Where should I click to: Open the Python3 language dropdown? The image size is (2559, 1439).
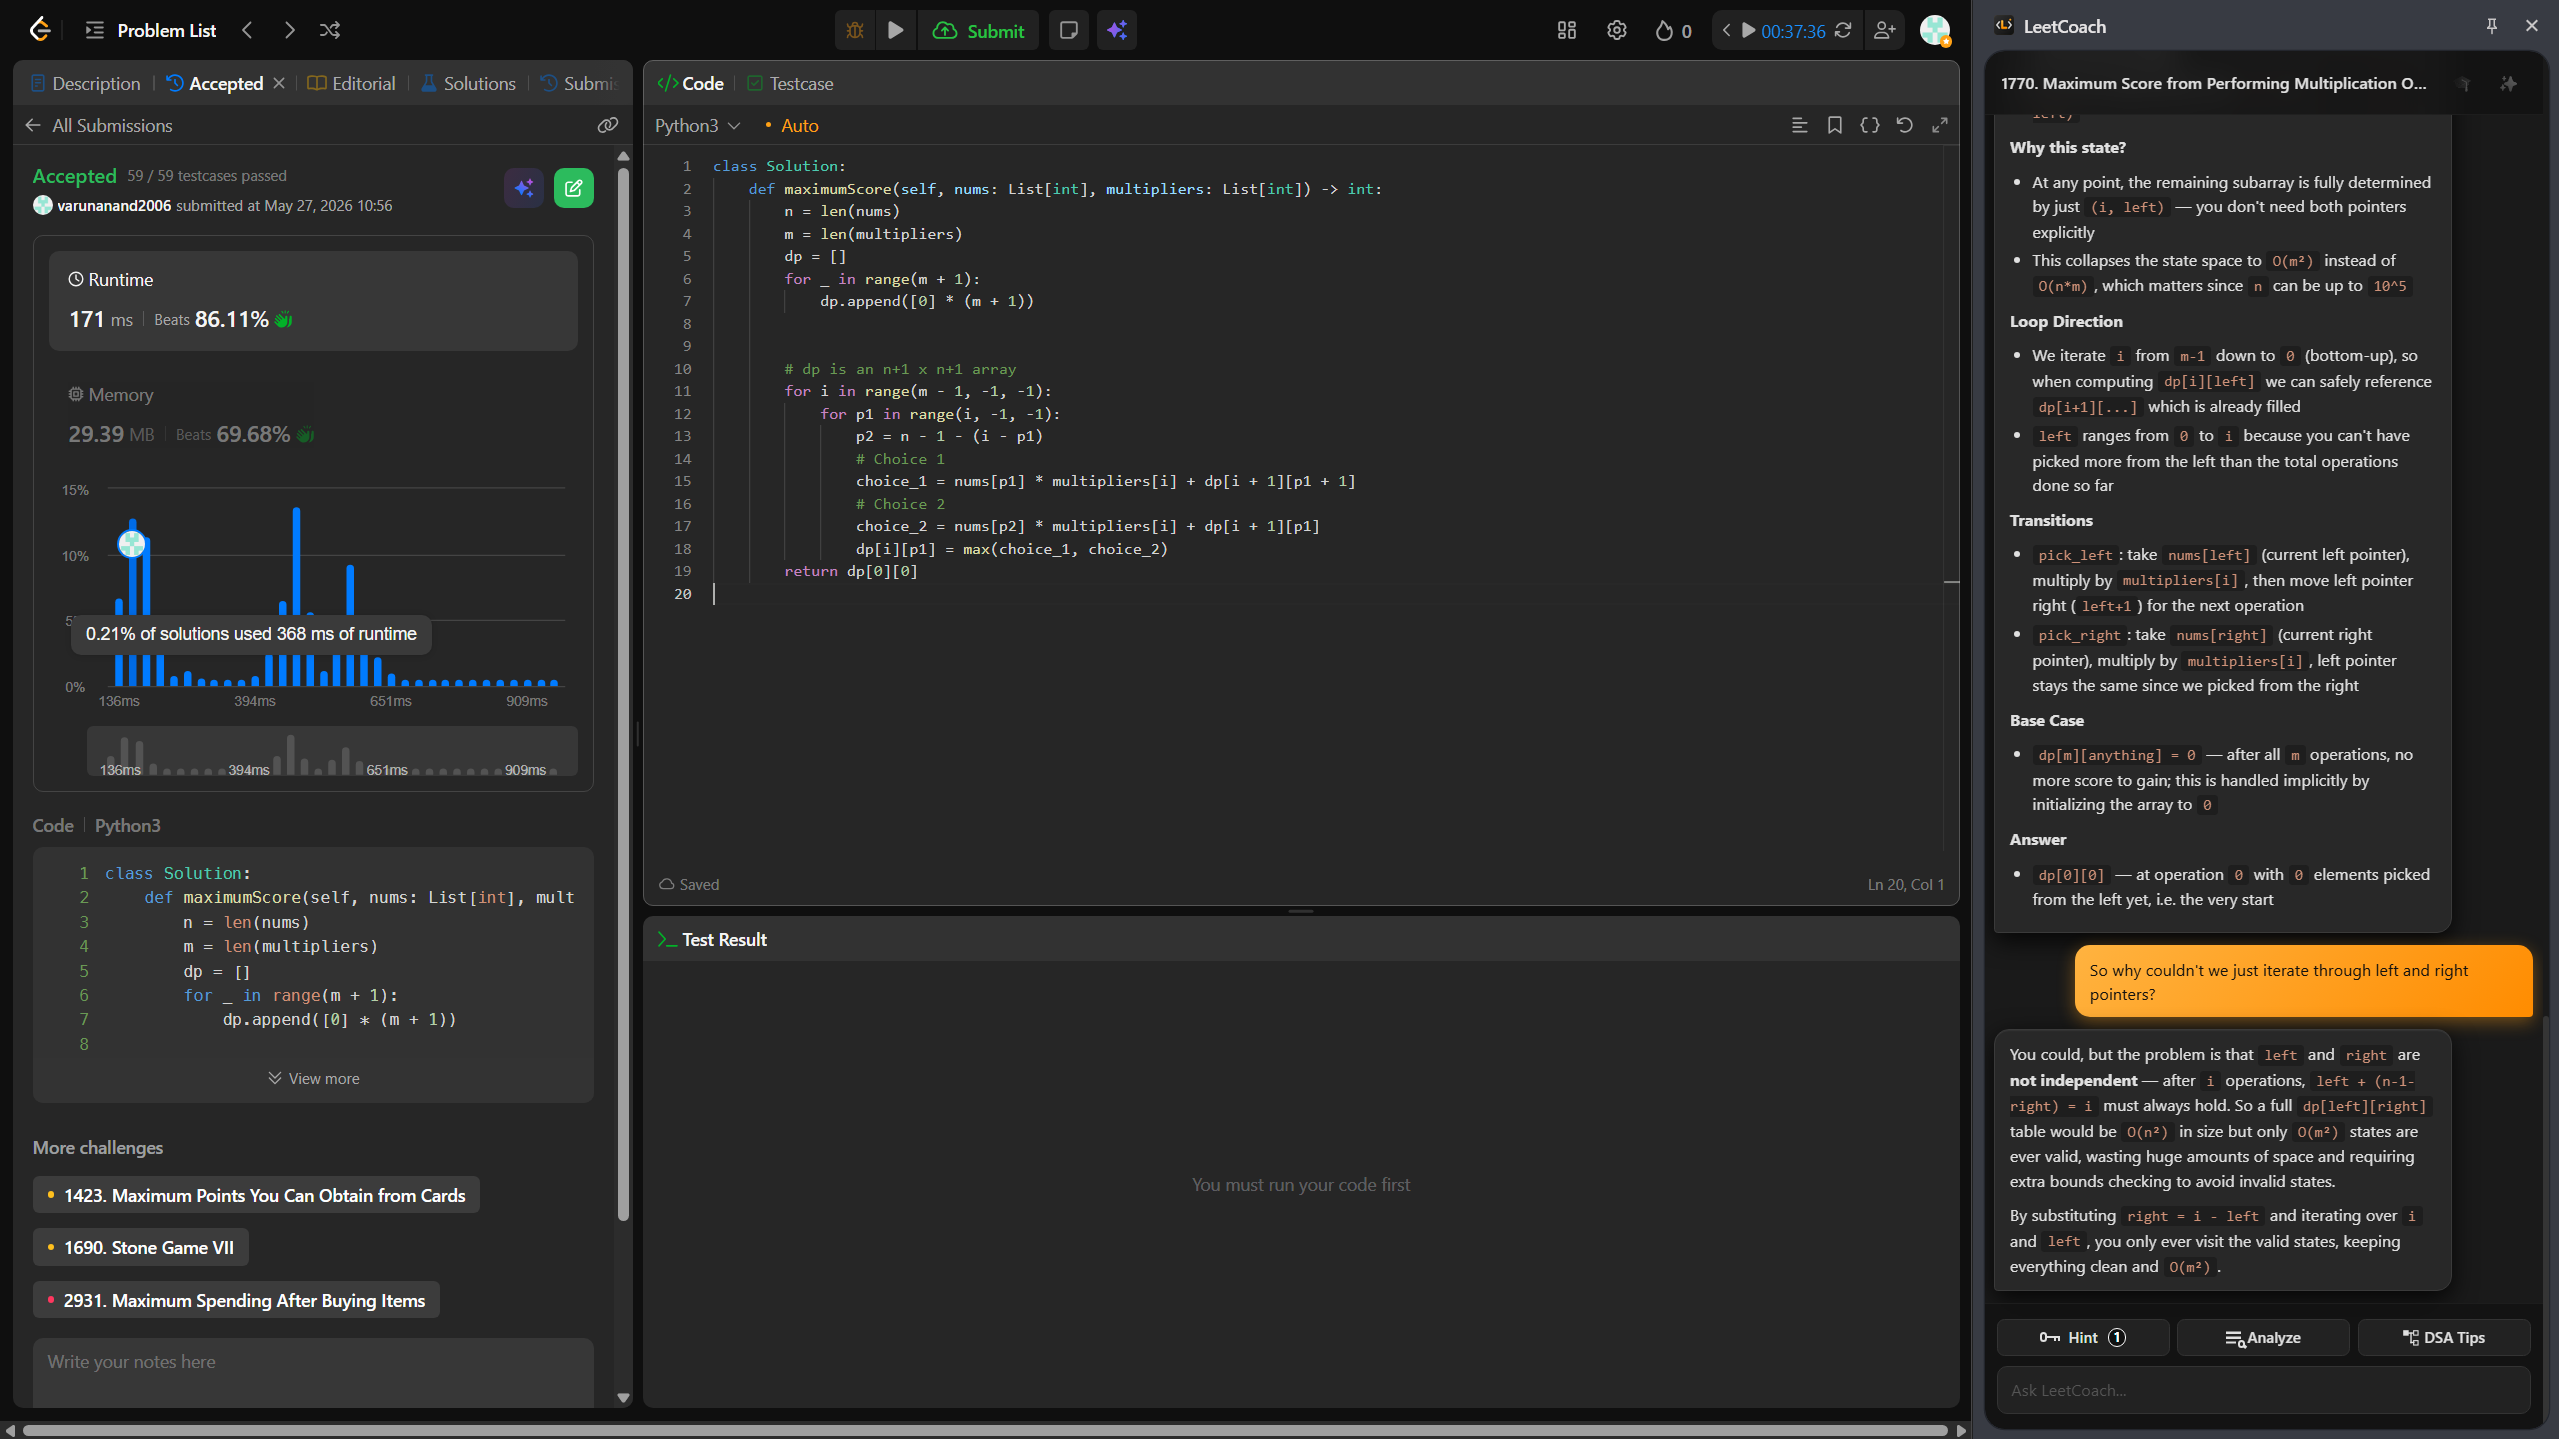point(697,125)
